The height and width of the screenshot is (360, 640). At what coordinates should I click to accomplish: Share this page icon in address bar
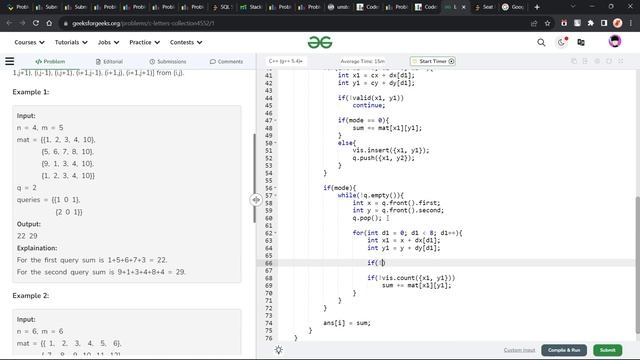(x=534, y=23)
